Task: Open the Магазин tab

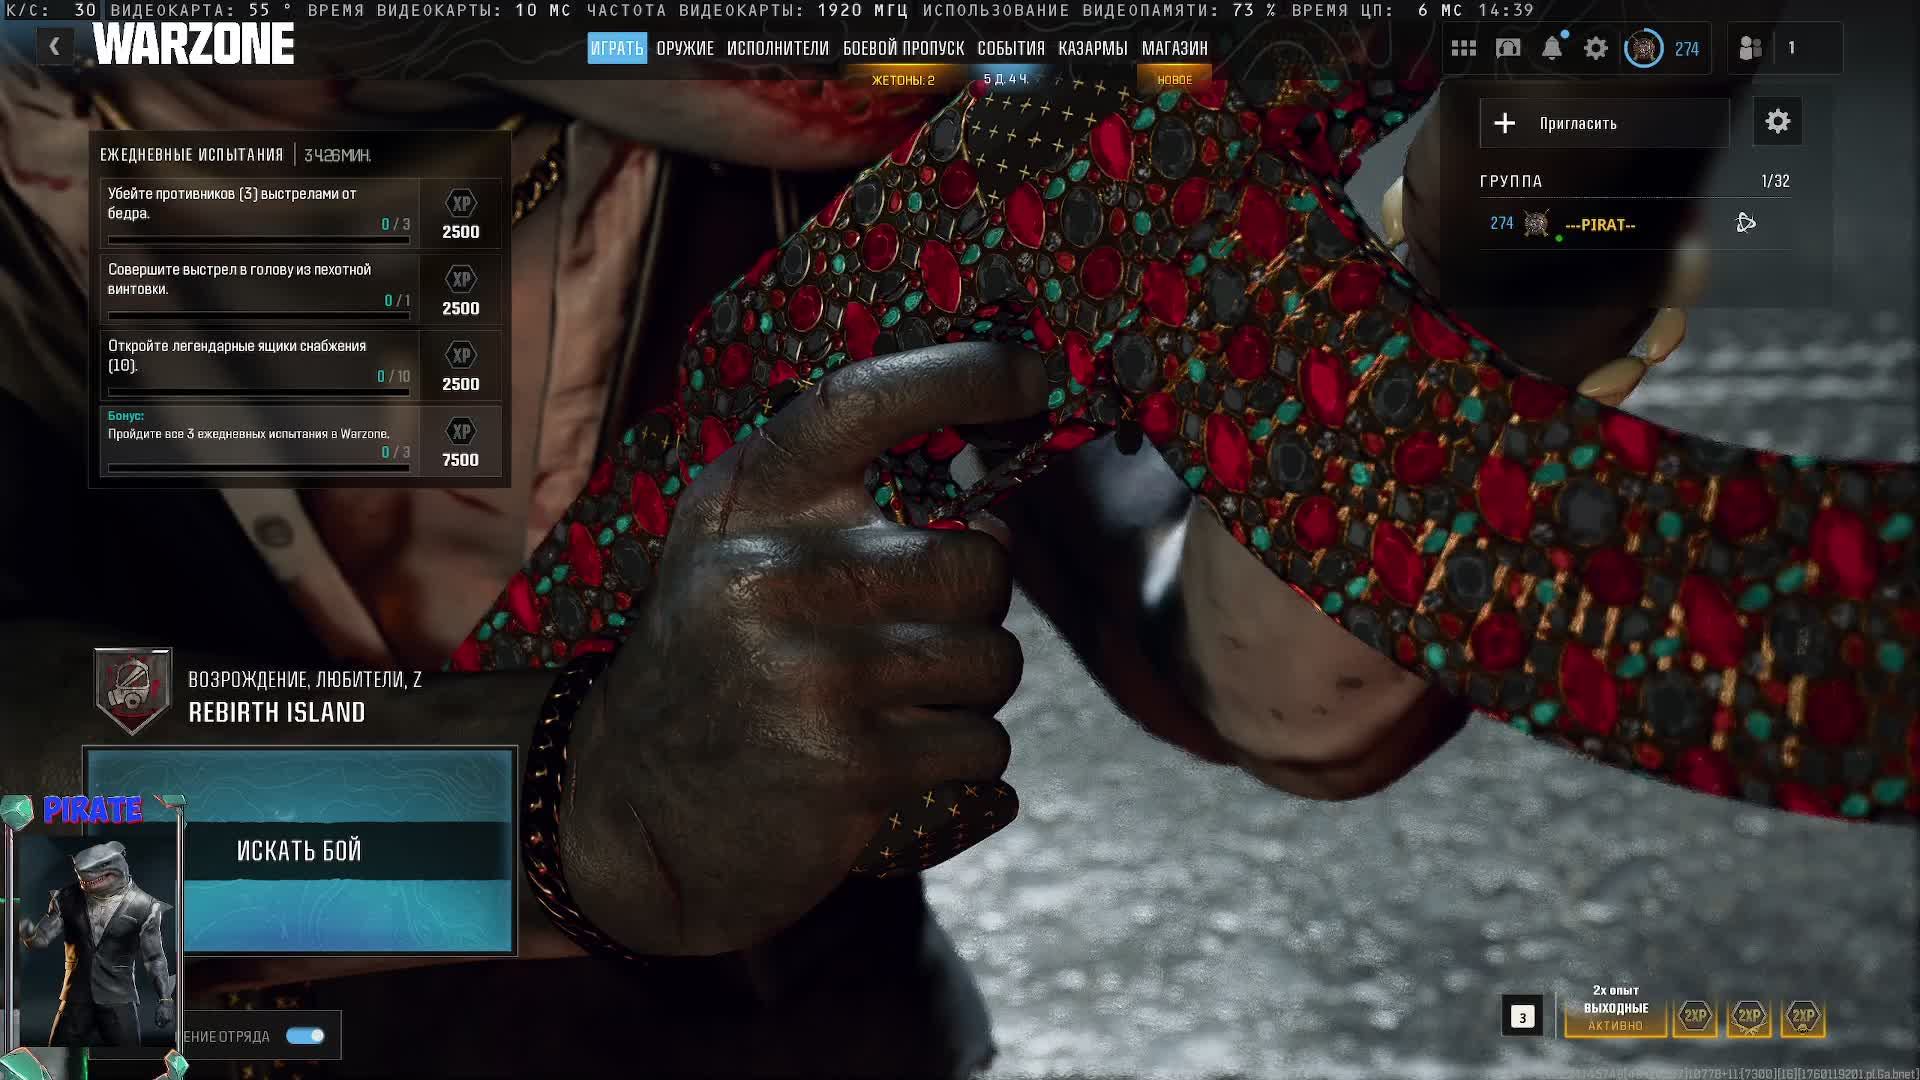Action: click(1174, 48)
